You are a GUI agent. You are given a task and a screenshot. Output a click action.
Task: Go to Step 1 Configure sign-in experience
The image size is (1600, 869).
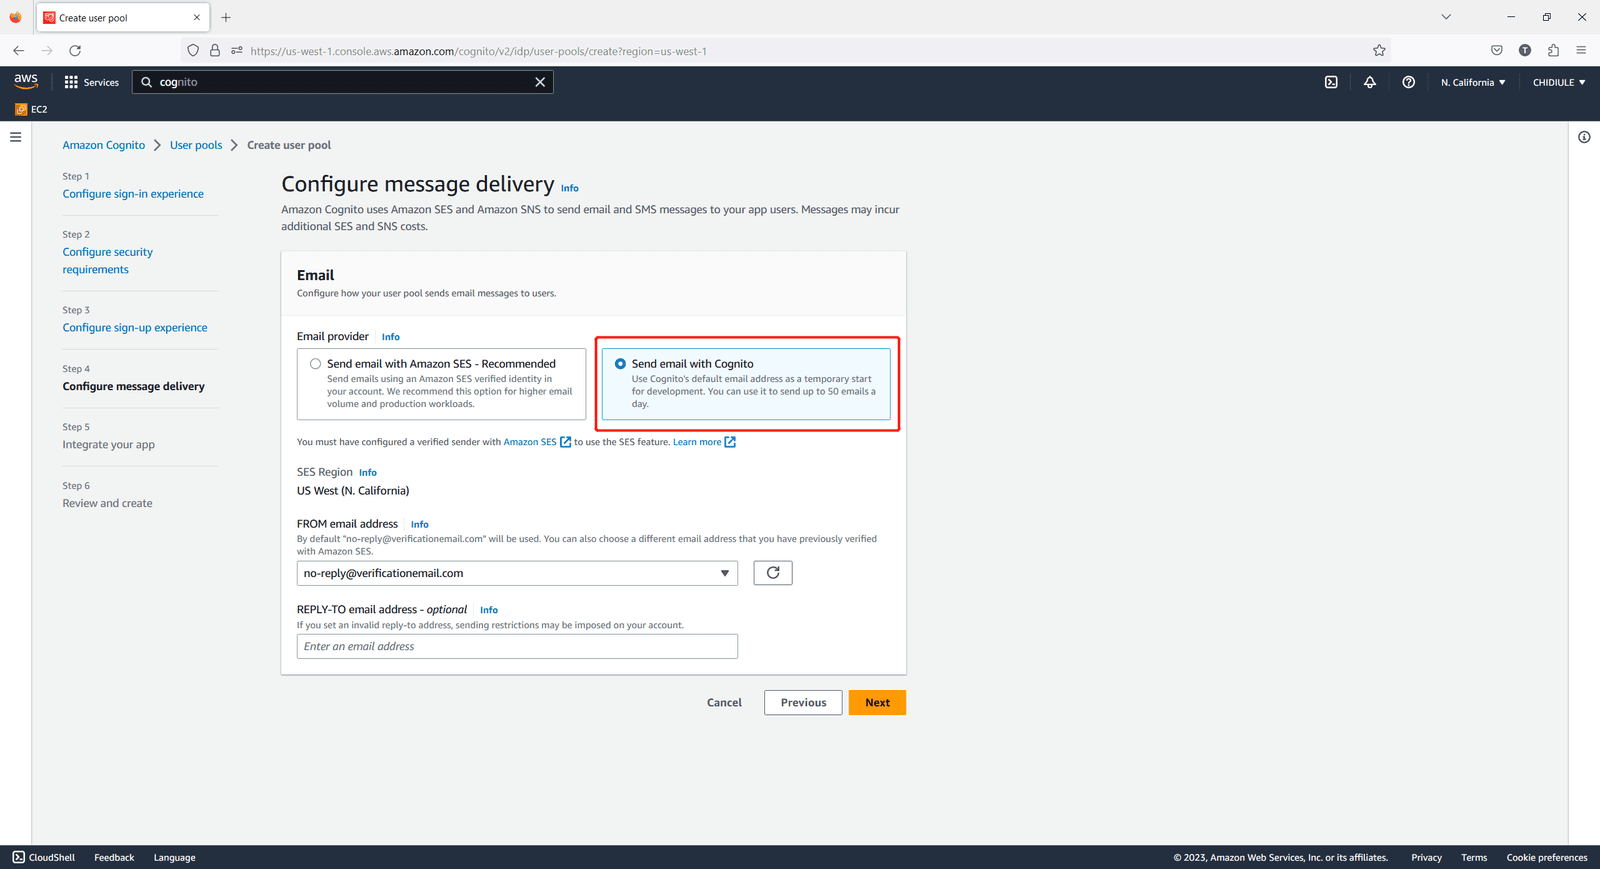(133, 194)
